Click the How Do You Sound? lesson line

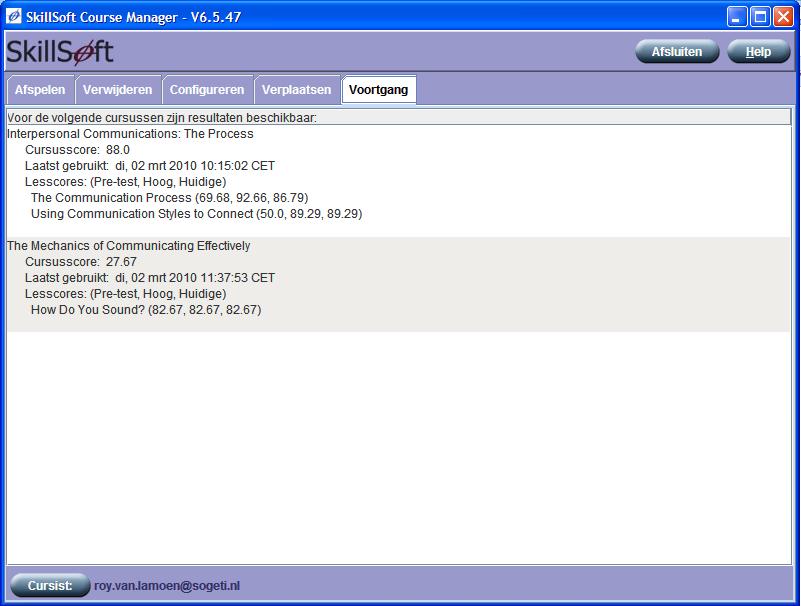145,310
